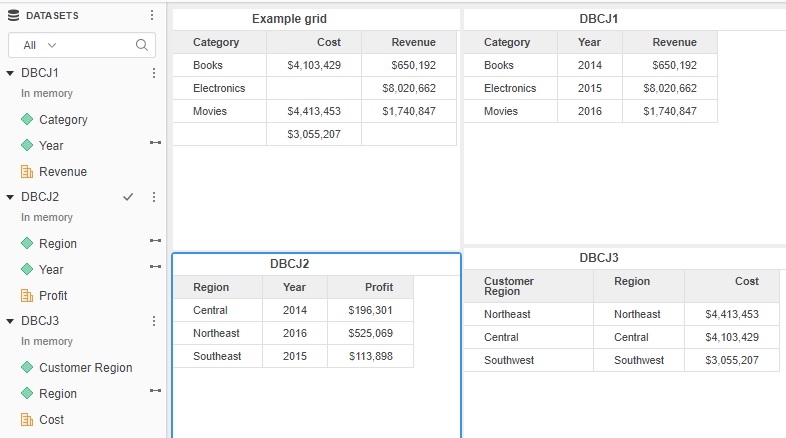Open the Datasets panel options menu
Screen dimensions: 786x438
[152, 16]
